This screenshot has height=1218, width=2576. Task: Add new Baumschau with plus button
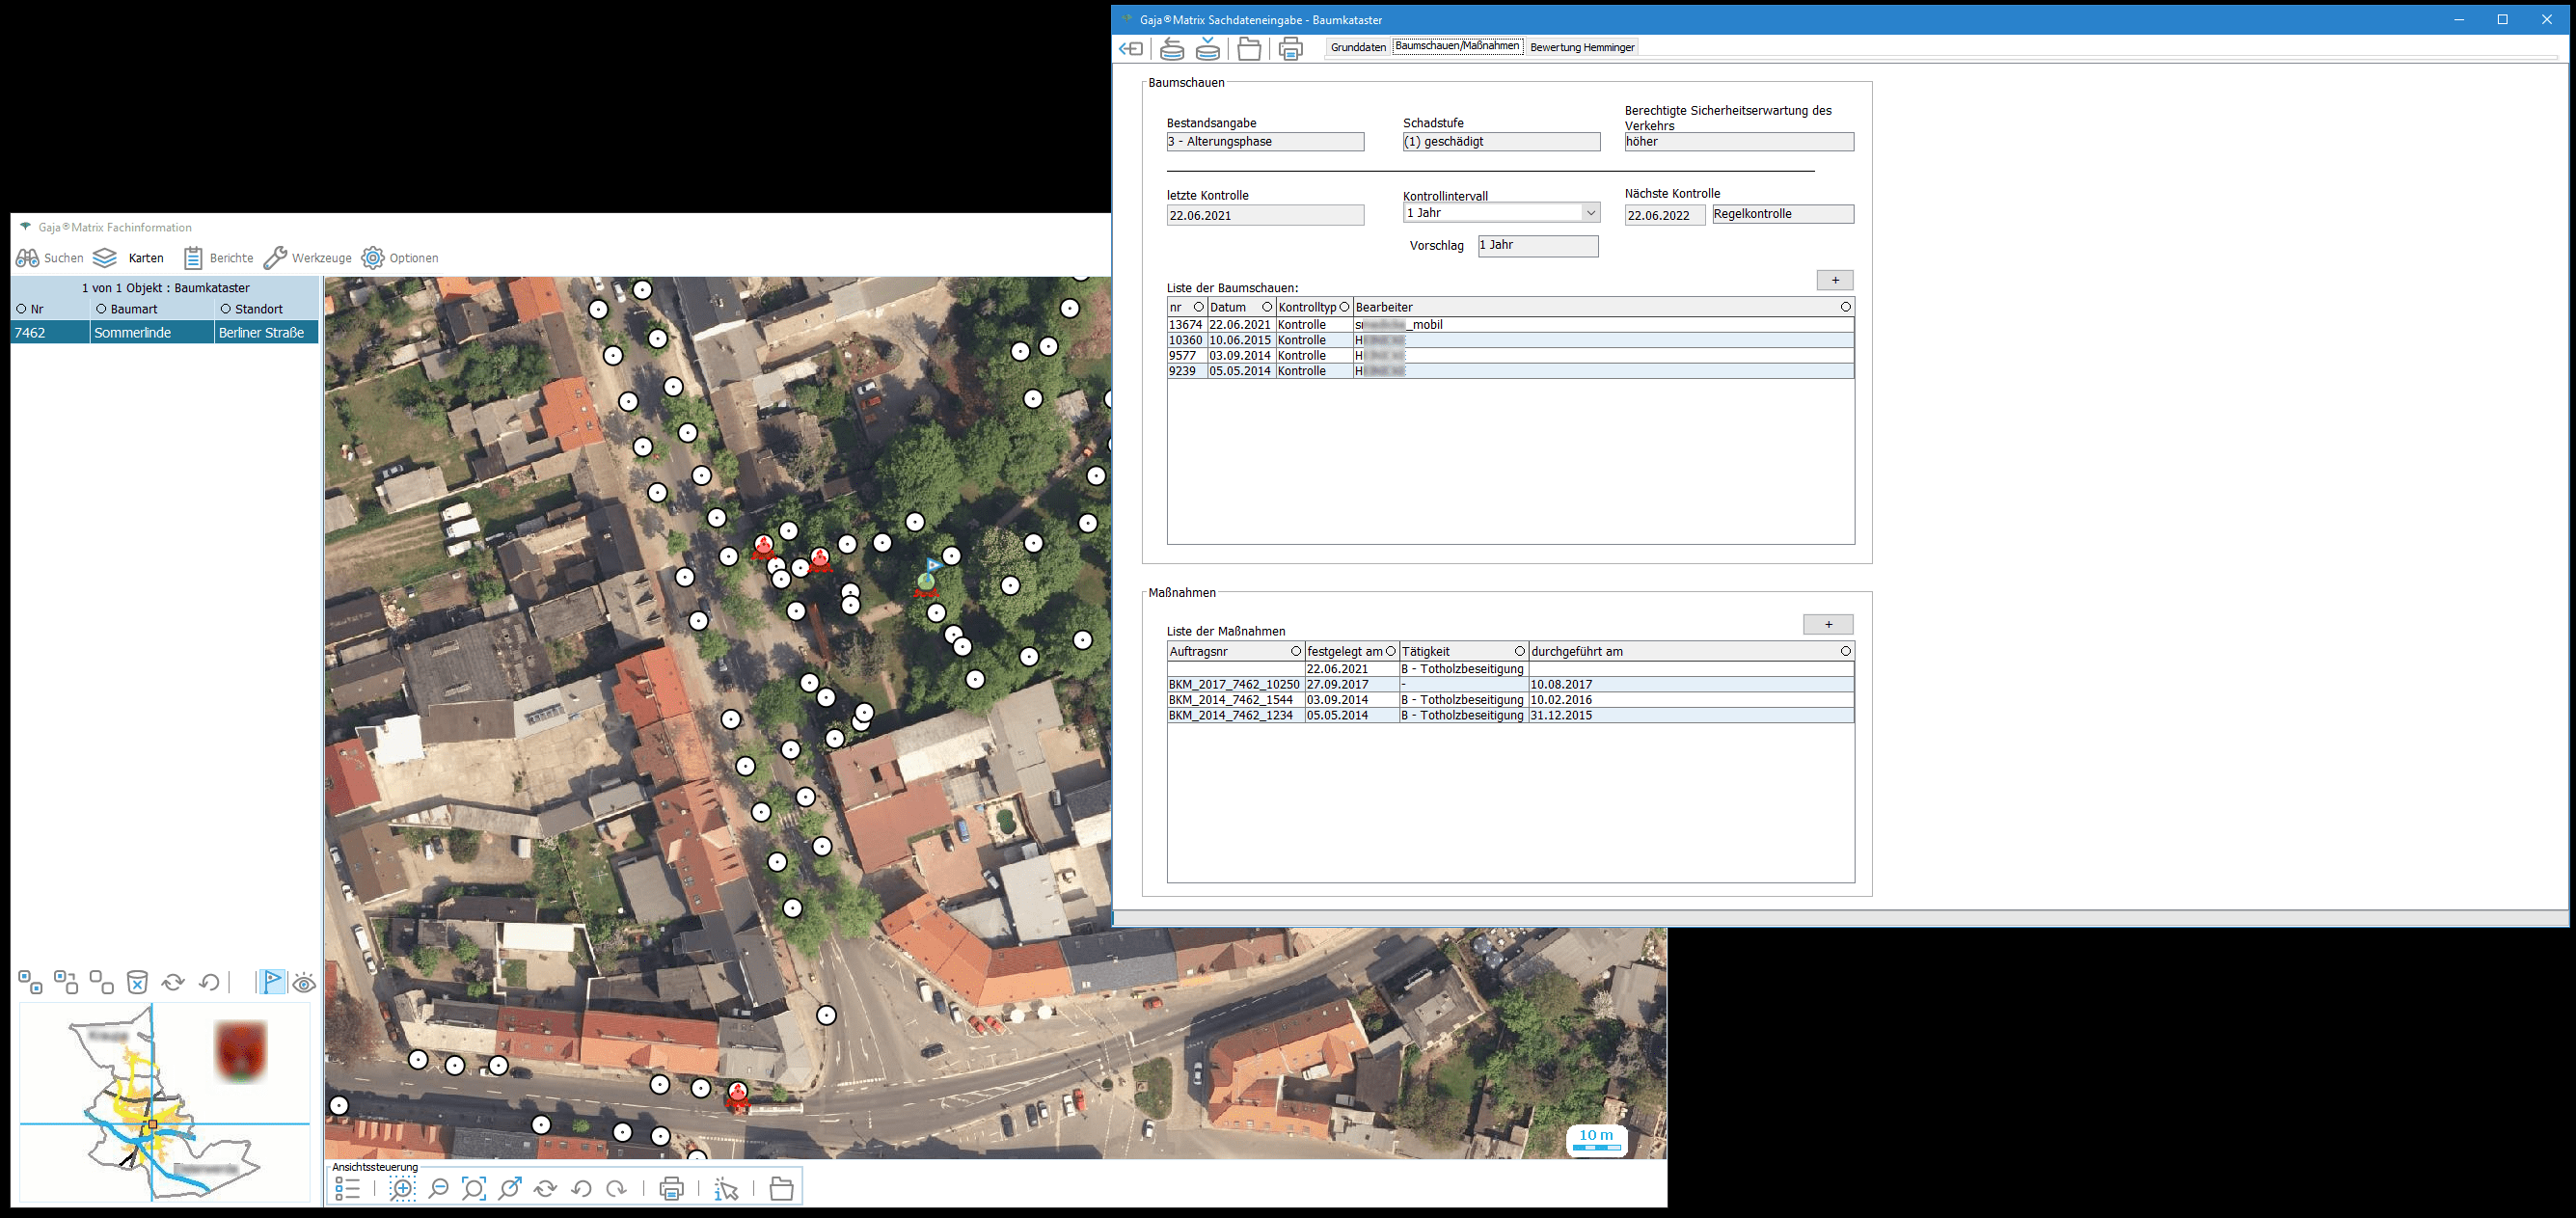pyautogui.click(x=1834, y=280)
